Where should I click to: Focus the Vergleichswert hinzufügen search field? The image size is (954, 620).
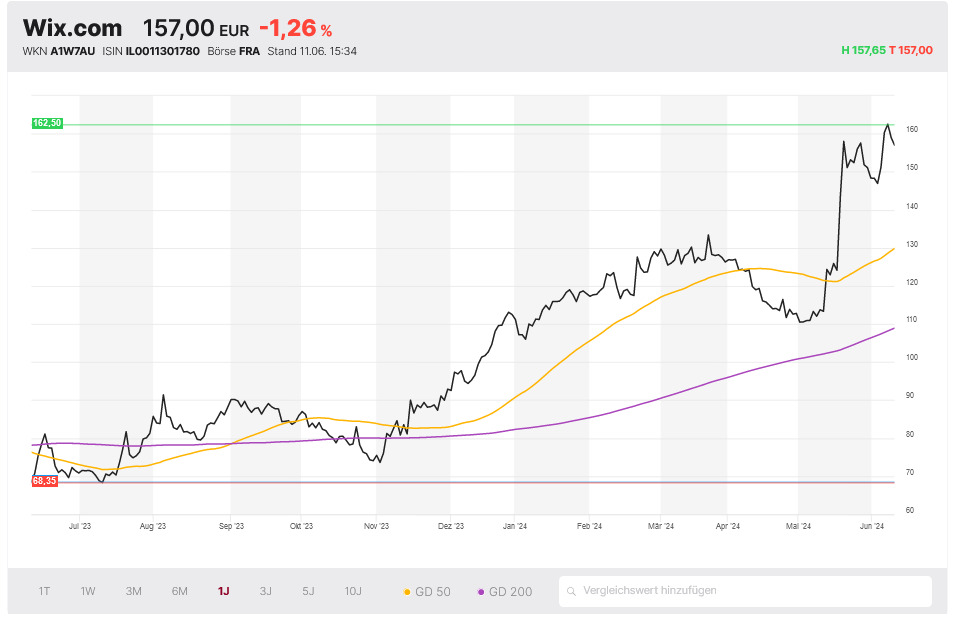coord(745,591)
